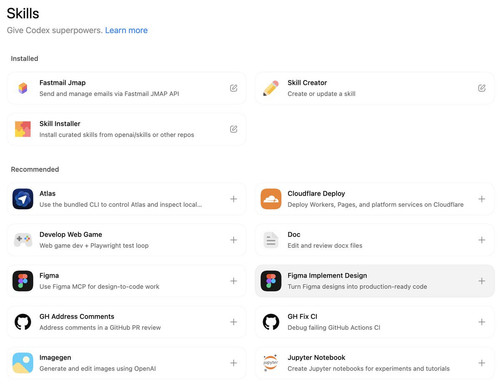The image size is (500, 387).
Task: Click 'Use the bundled CLI to control Atlas' description
Action: (121, 205)
